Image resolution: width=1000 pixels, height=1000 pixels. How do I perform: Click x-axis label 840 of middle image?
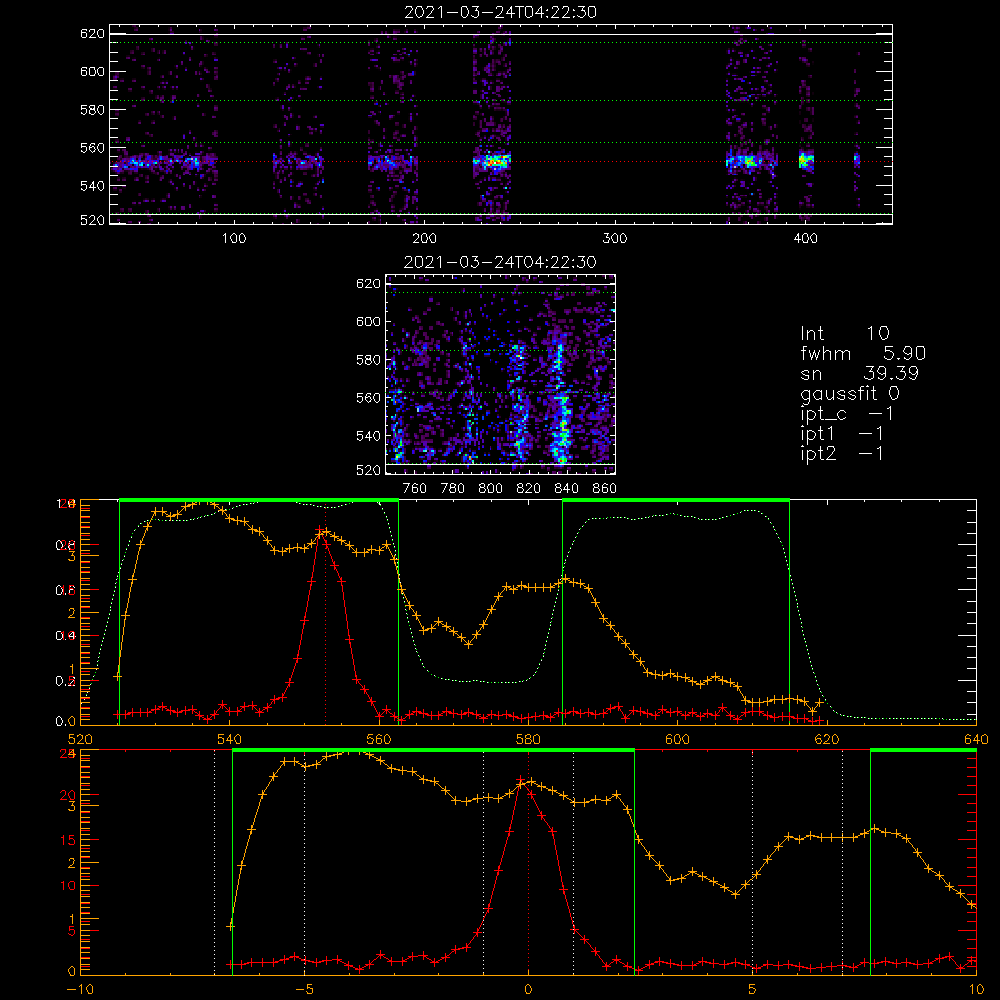tap(566, 489)
